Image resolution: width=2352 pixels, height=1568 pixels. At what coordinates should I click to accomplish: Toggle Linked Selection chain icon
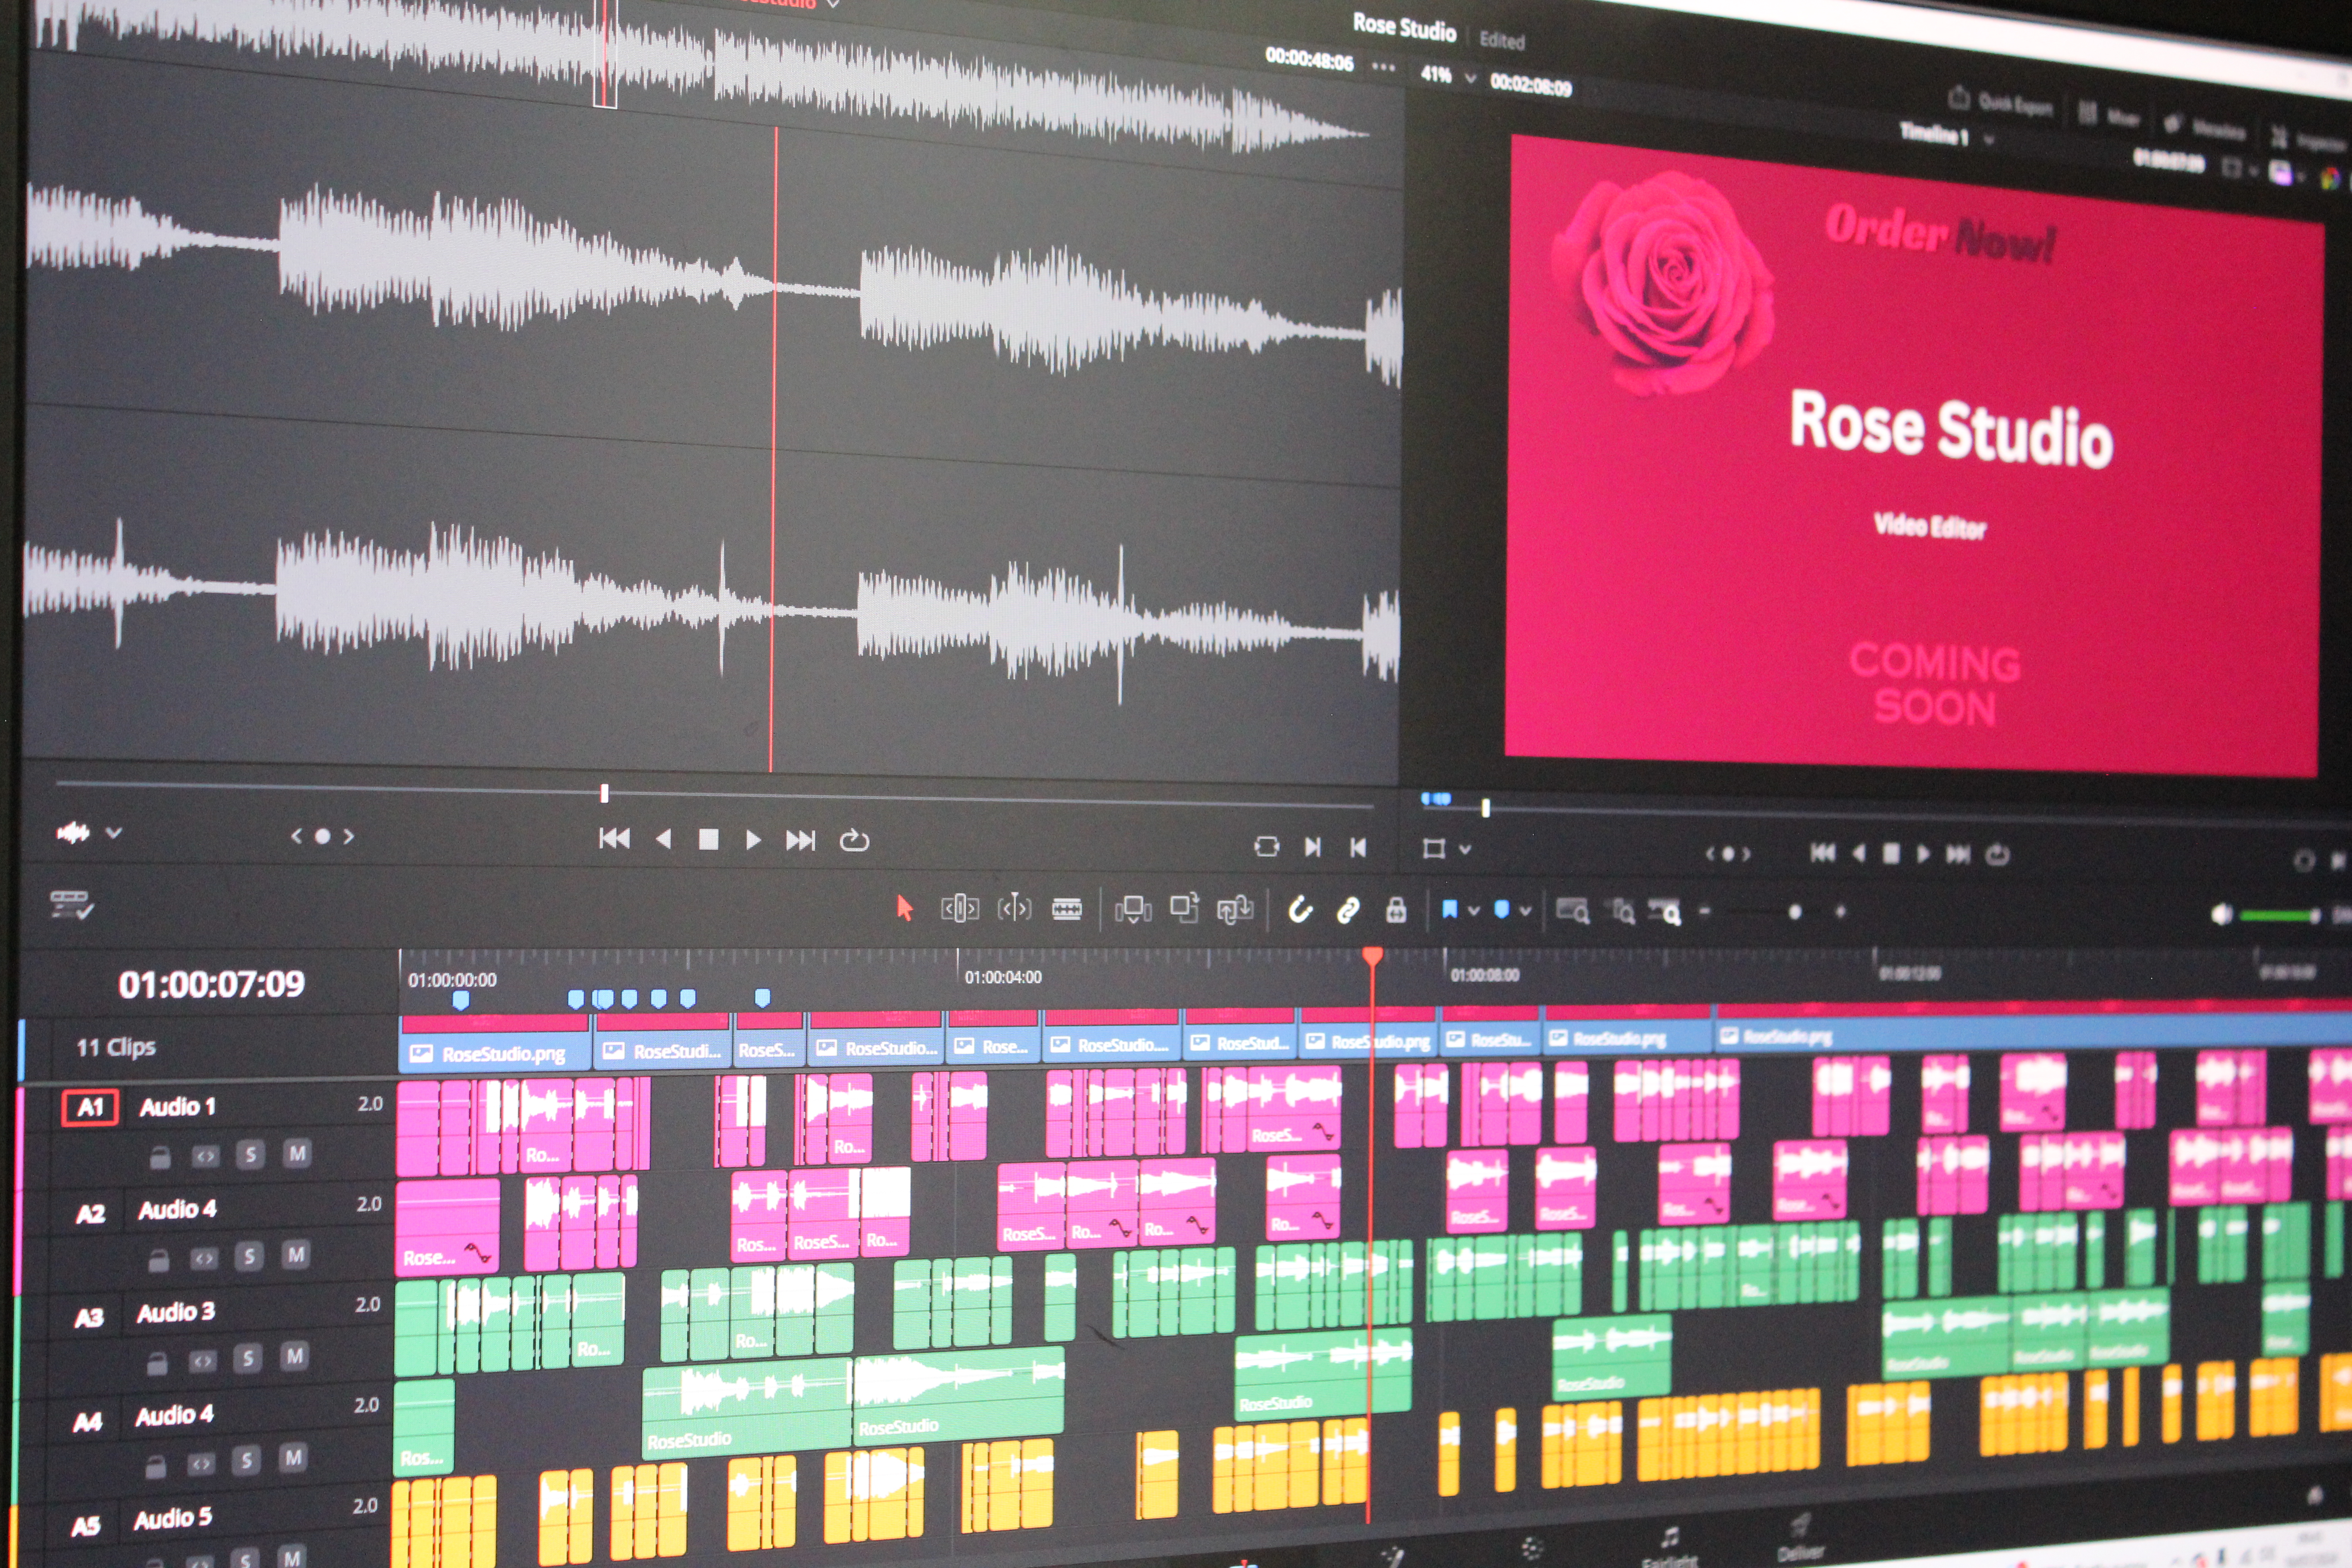(x=1348, y=910)
